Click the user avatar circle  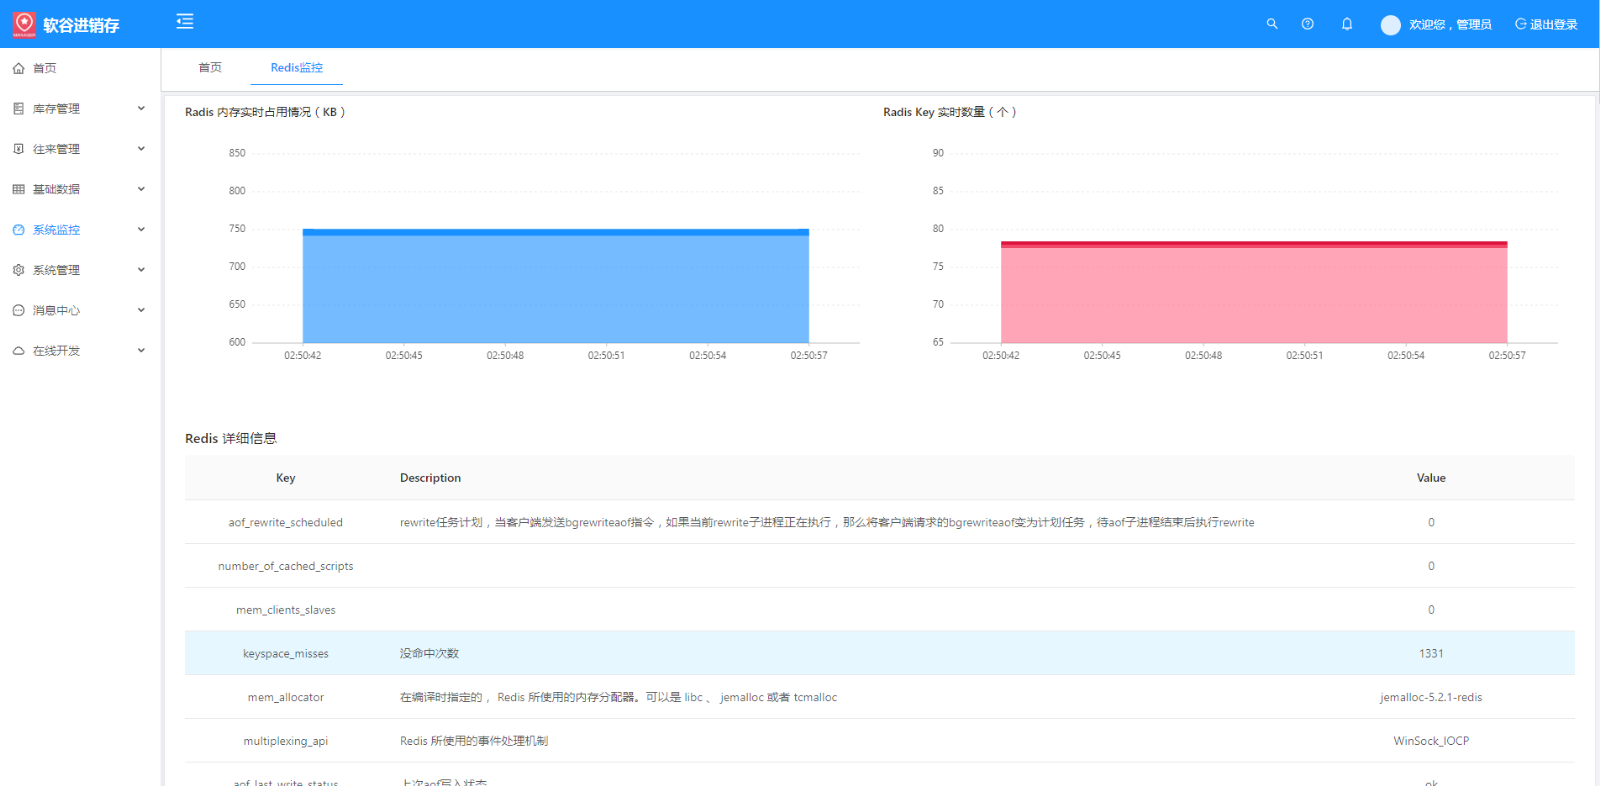(x=1390, y=25)
